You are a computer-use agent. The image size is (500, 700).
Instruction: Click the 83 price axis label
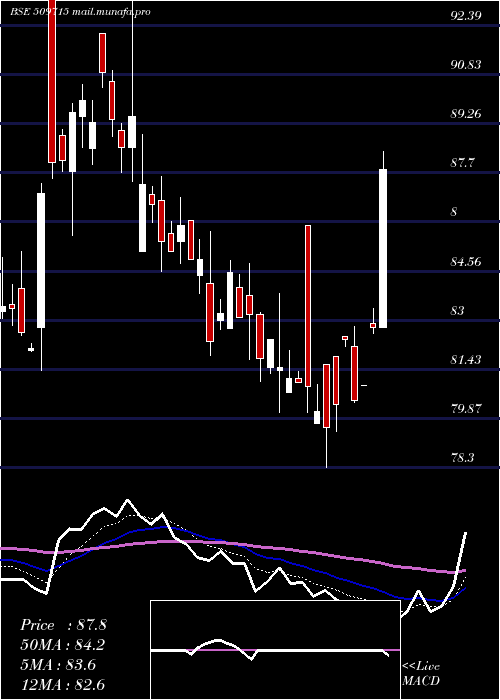pos(457,310)
